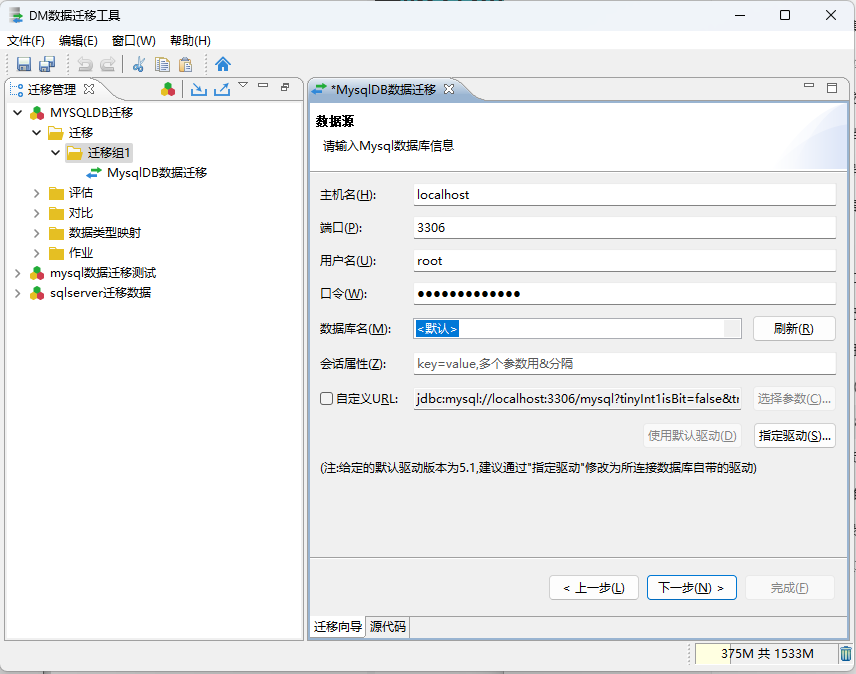Expand the 数据类型映射 folder
This screenshot has height=674, width=856.
coord(37,234)
